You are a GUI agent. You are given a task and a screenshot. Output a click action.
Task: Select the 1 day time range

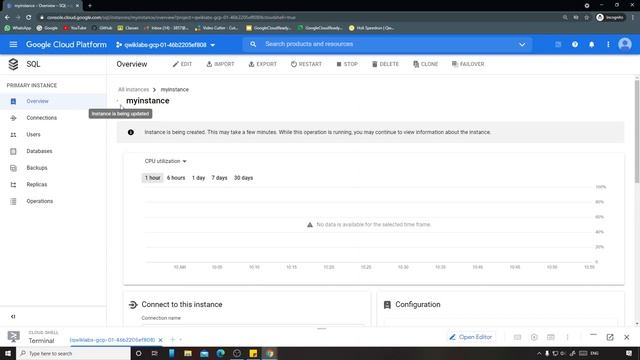point(198,178)
